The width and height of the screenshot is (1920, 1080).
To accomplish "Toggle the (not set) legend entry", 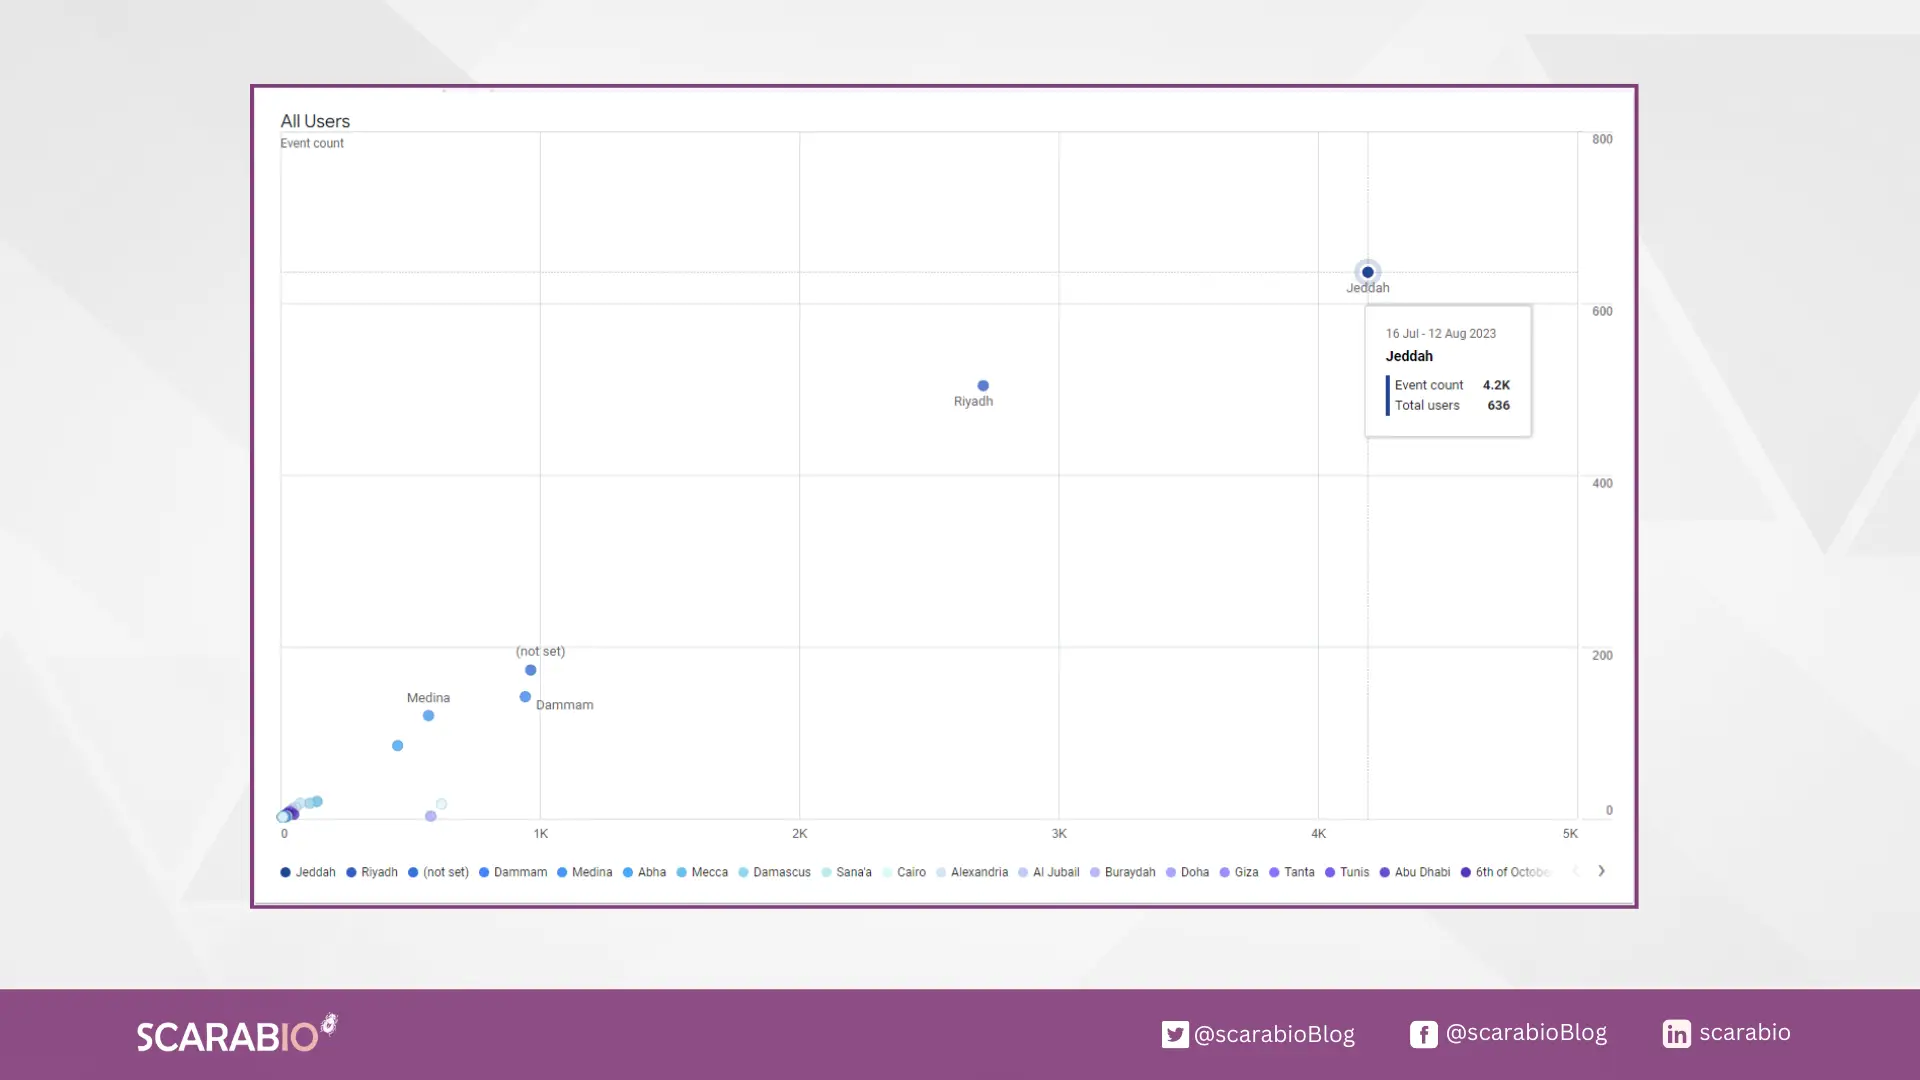I will 438,872.
